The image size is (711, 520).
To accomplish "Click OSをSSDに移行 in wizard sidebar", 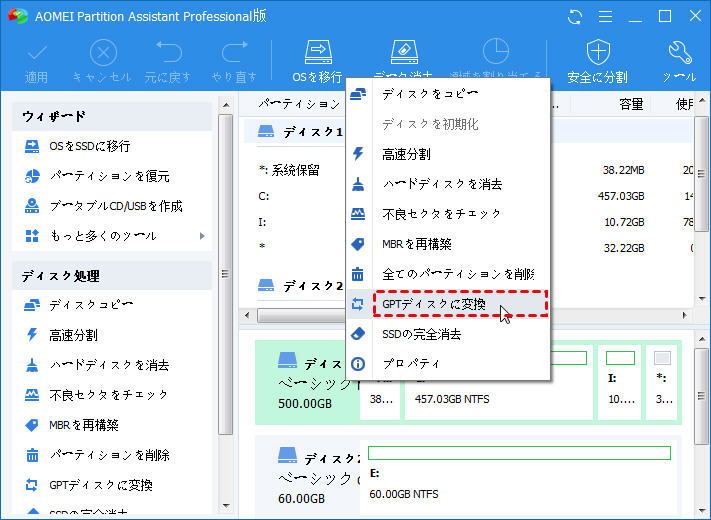I will click(x=90, y=146).
